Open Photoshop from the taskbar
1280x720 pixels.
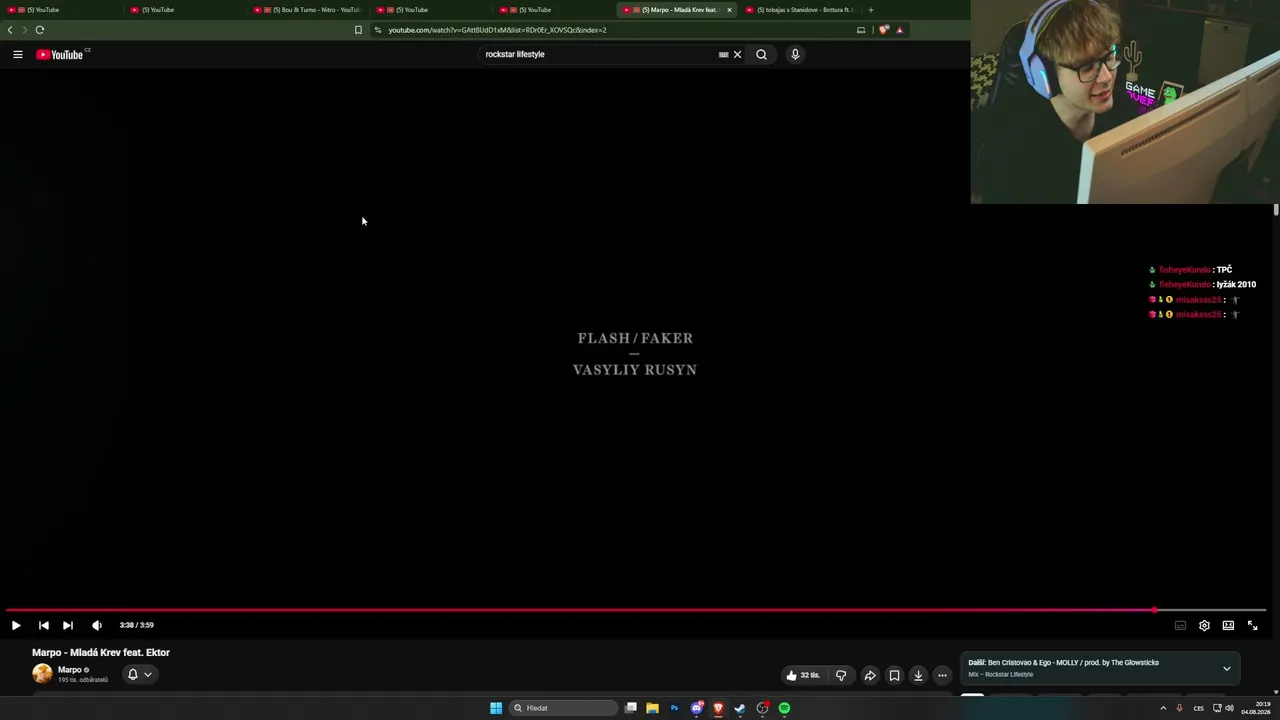point(674,708)
